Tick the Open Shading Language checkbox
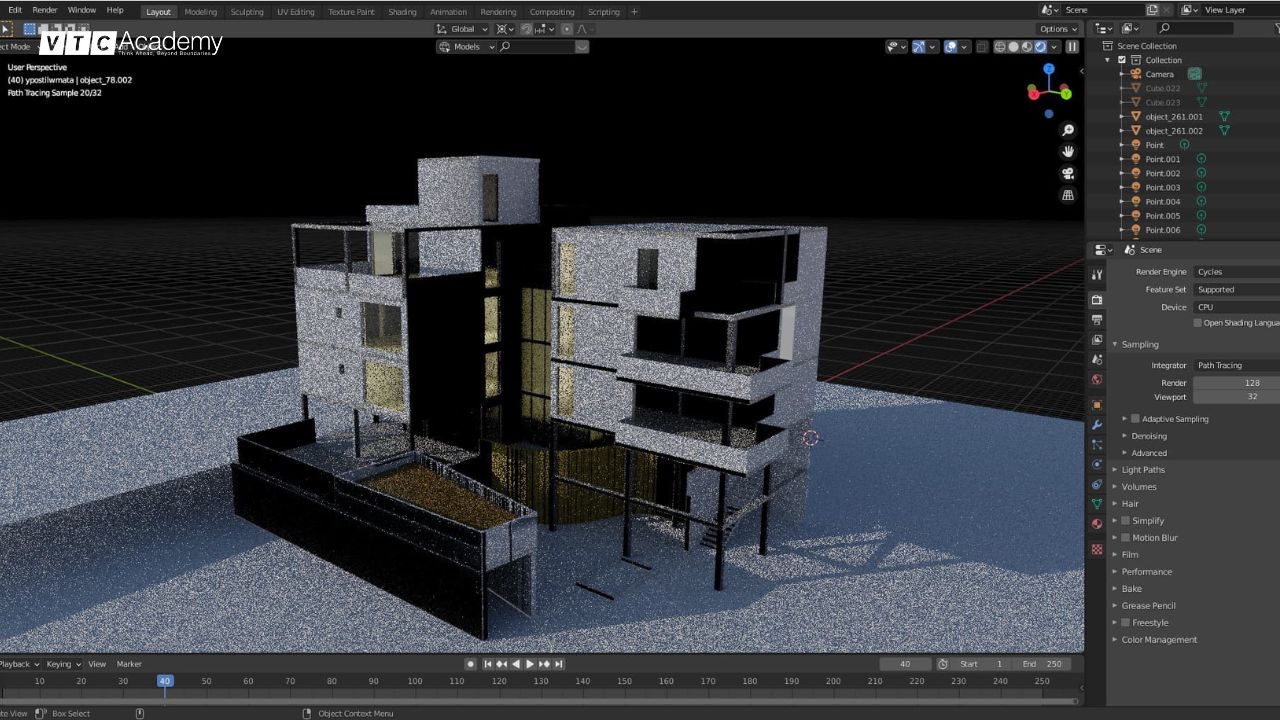The height and width of the screenshot is (720, 1280). pos(1197,322)
